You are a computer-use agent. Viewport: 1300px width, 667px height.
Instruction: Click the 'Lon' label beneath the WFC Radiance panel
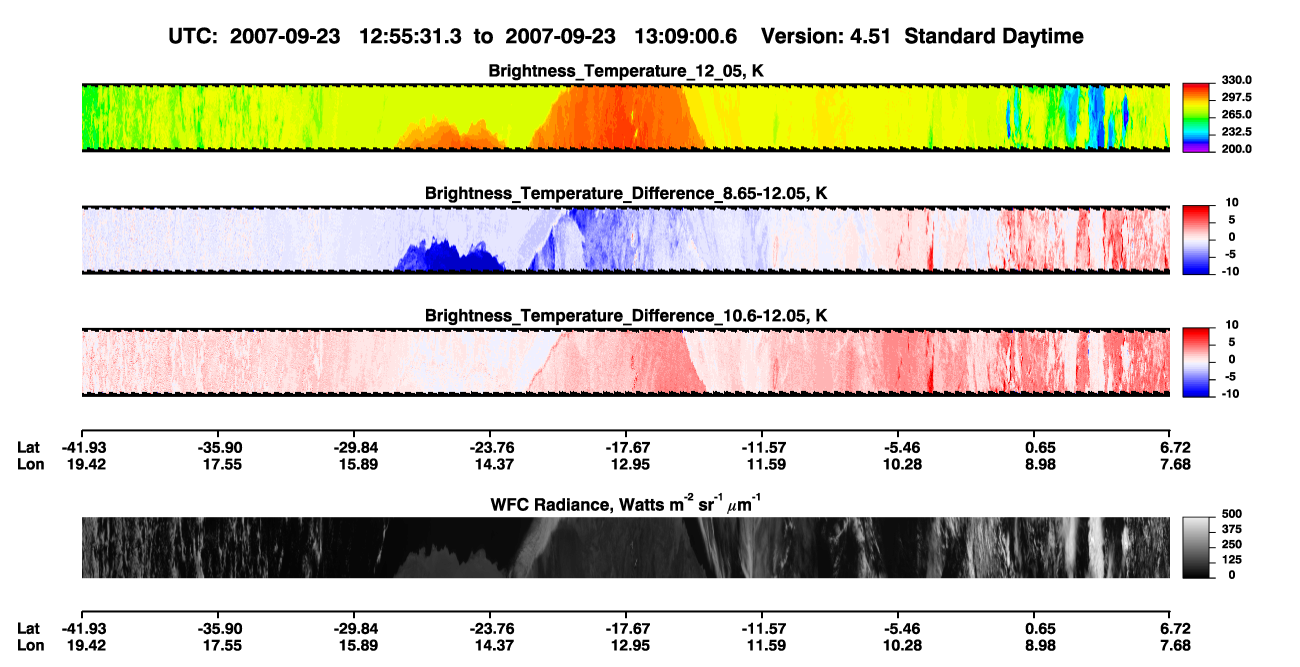tap(29, 645)
